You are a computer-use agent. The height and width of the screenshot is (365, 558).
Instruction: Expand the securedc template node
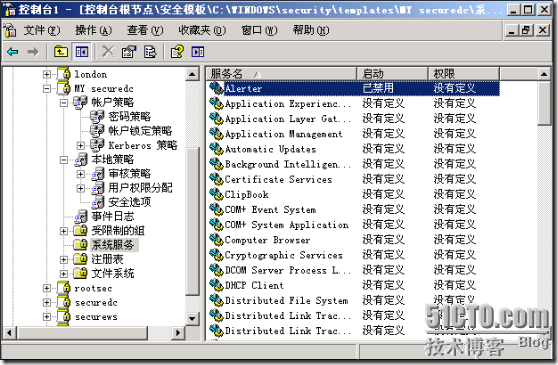[x=47, y=302]
